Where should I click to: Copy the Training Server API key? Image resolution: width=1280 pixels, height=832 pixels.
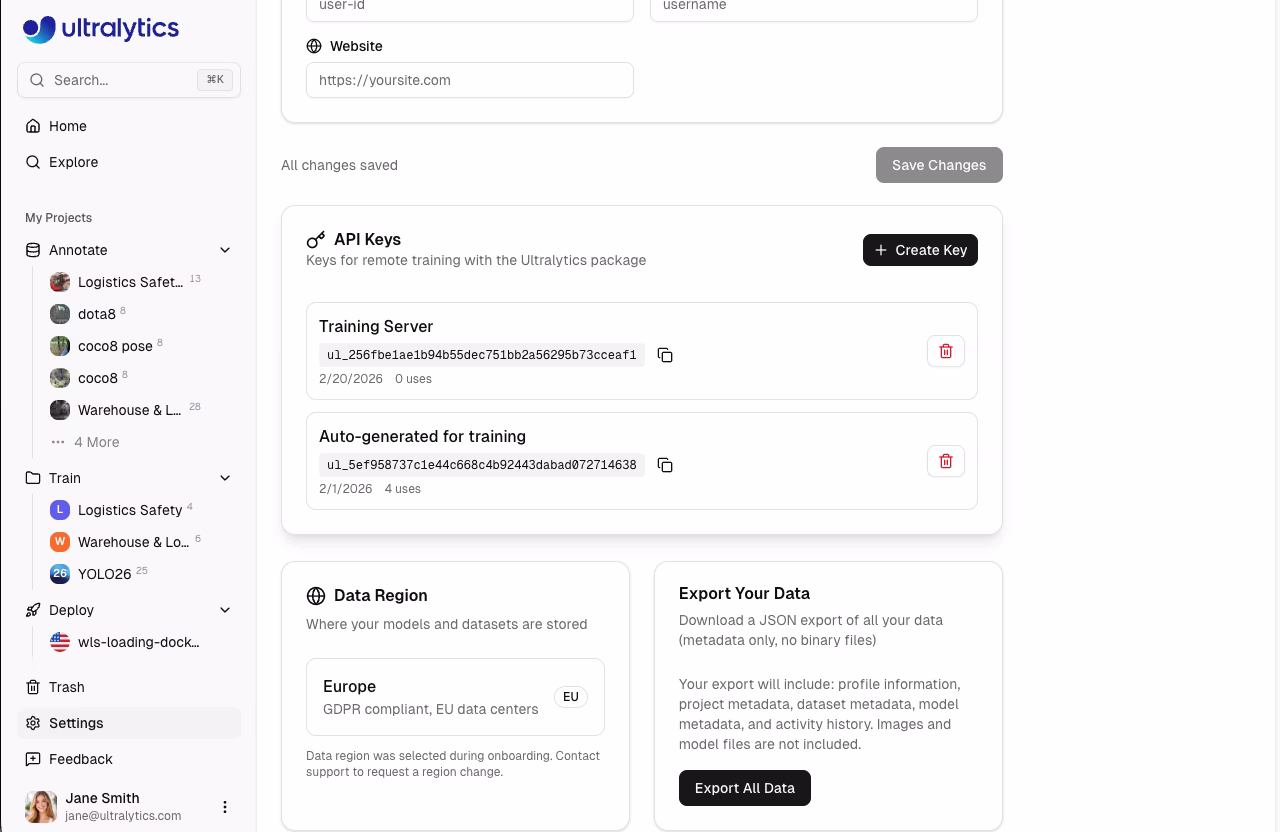pos(665,355)
